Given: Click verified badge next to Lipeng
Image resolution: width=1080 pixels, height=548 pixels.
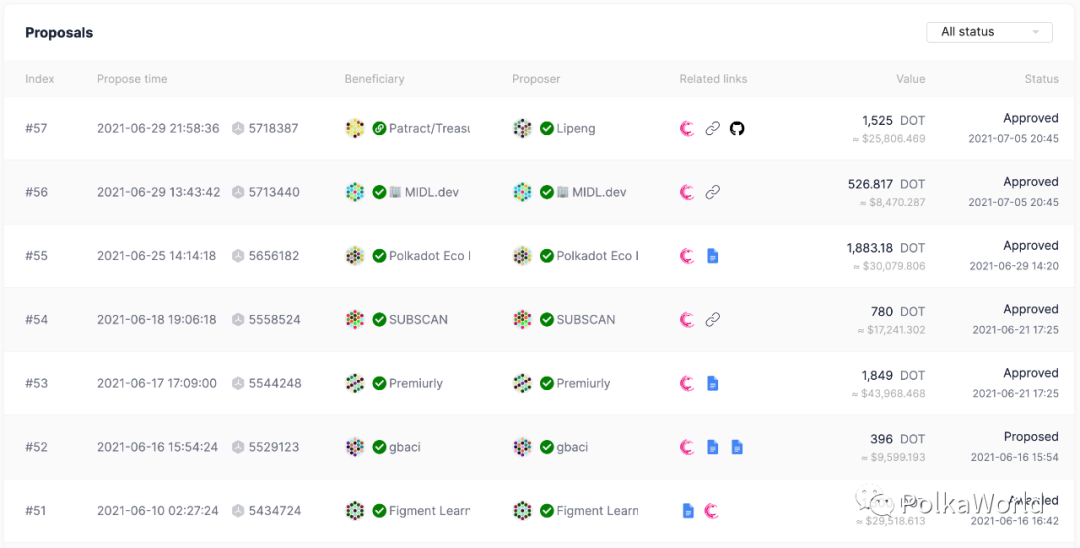Looking at the screenshot, I should coord(547,128).
